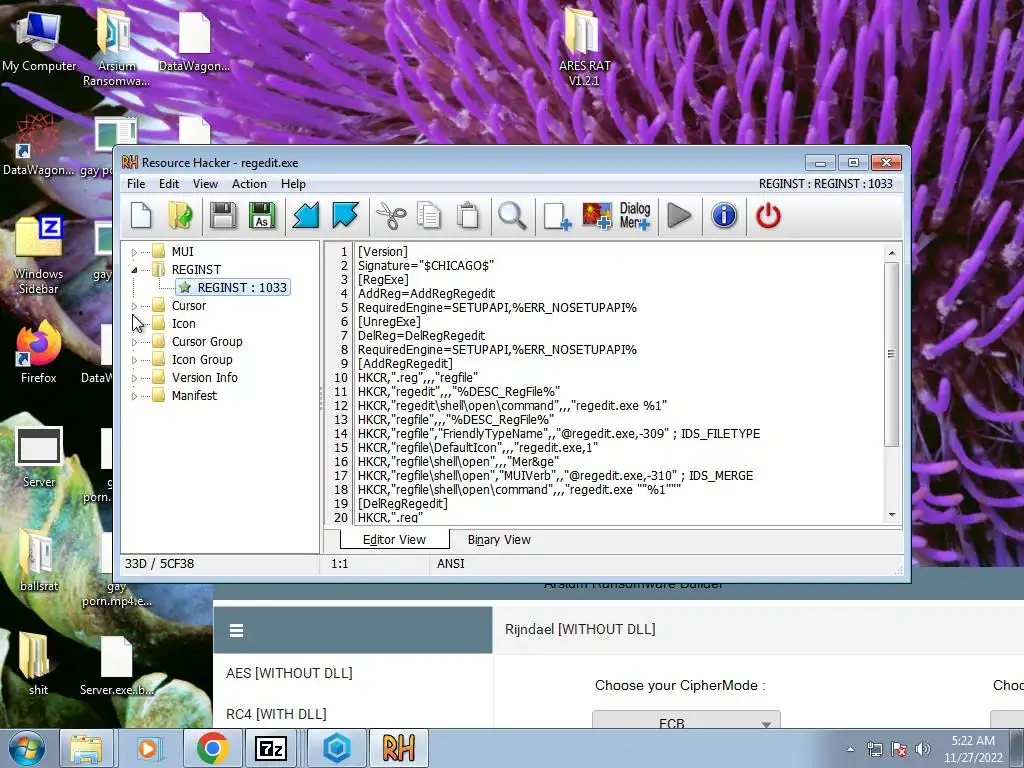
Task: Open the ARES RAT V1.2.1 folder
Action: (584, 48)
